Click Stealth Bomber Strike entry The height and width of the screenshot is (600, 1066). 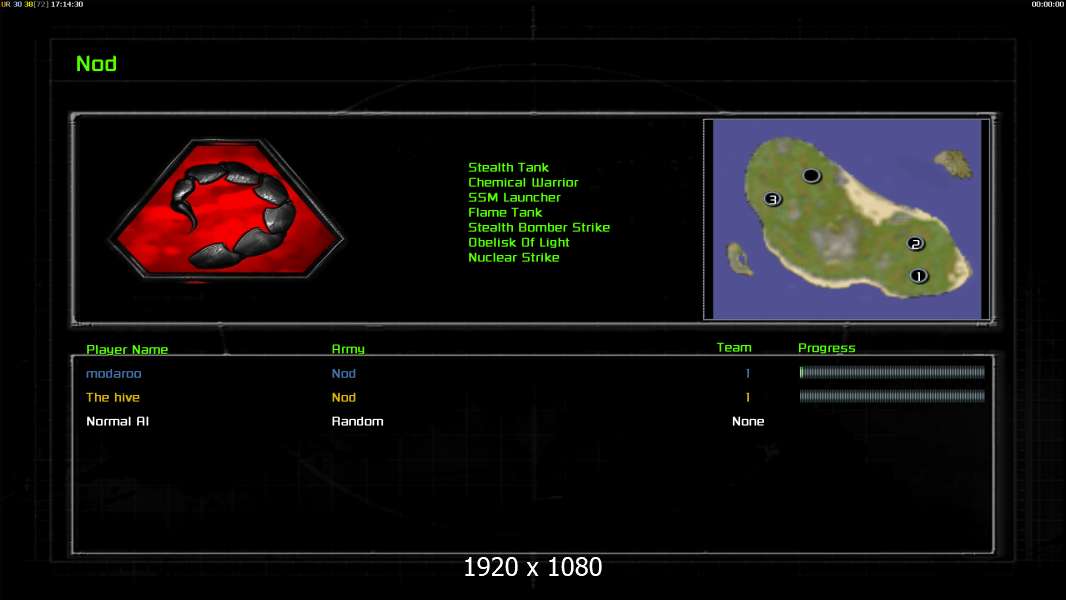click(x=538, y=227)
